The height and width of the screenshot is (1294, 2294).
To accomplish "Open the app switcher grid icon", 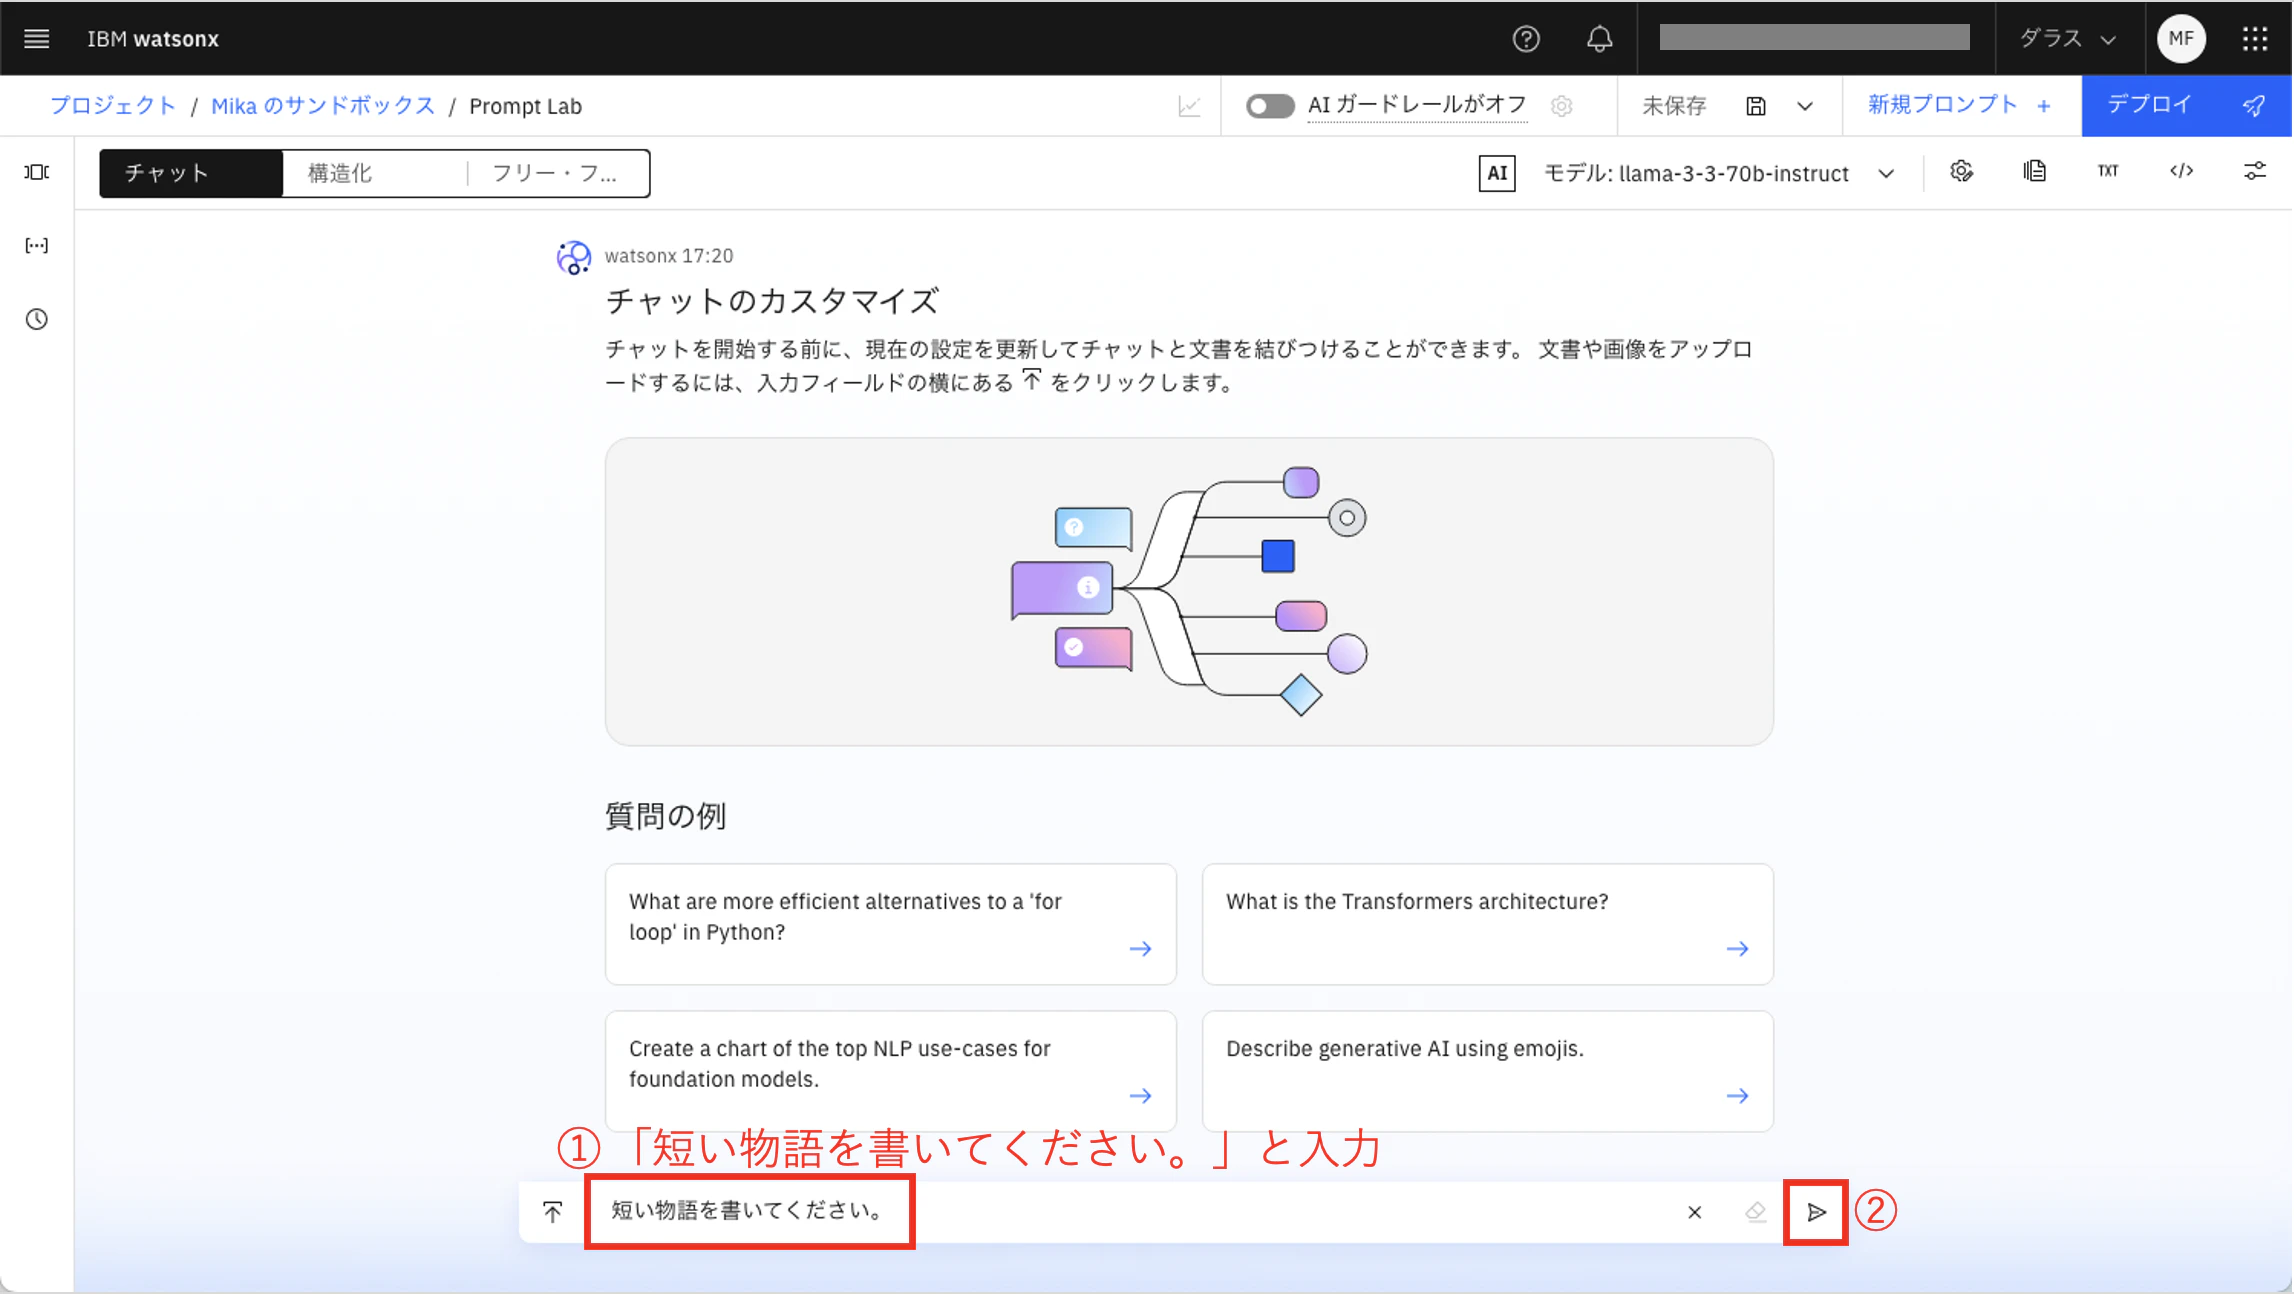I will (2254, 38).
